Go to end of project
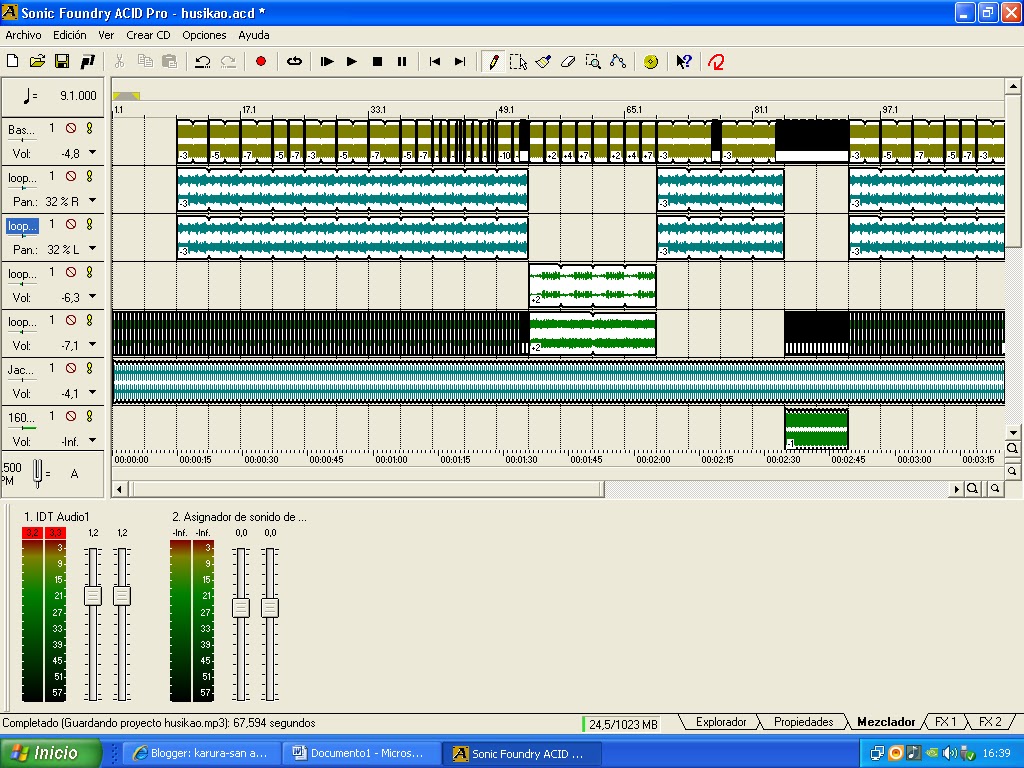The width and height of the screenshot is (1024, 768). tap(460, 61)
